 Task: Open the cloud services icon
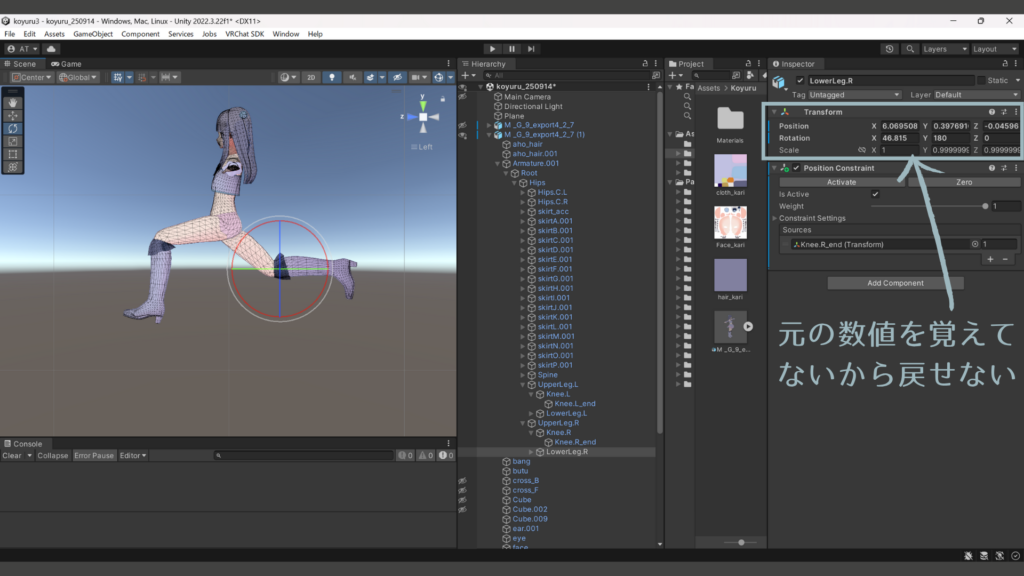(51, 49)
